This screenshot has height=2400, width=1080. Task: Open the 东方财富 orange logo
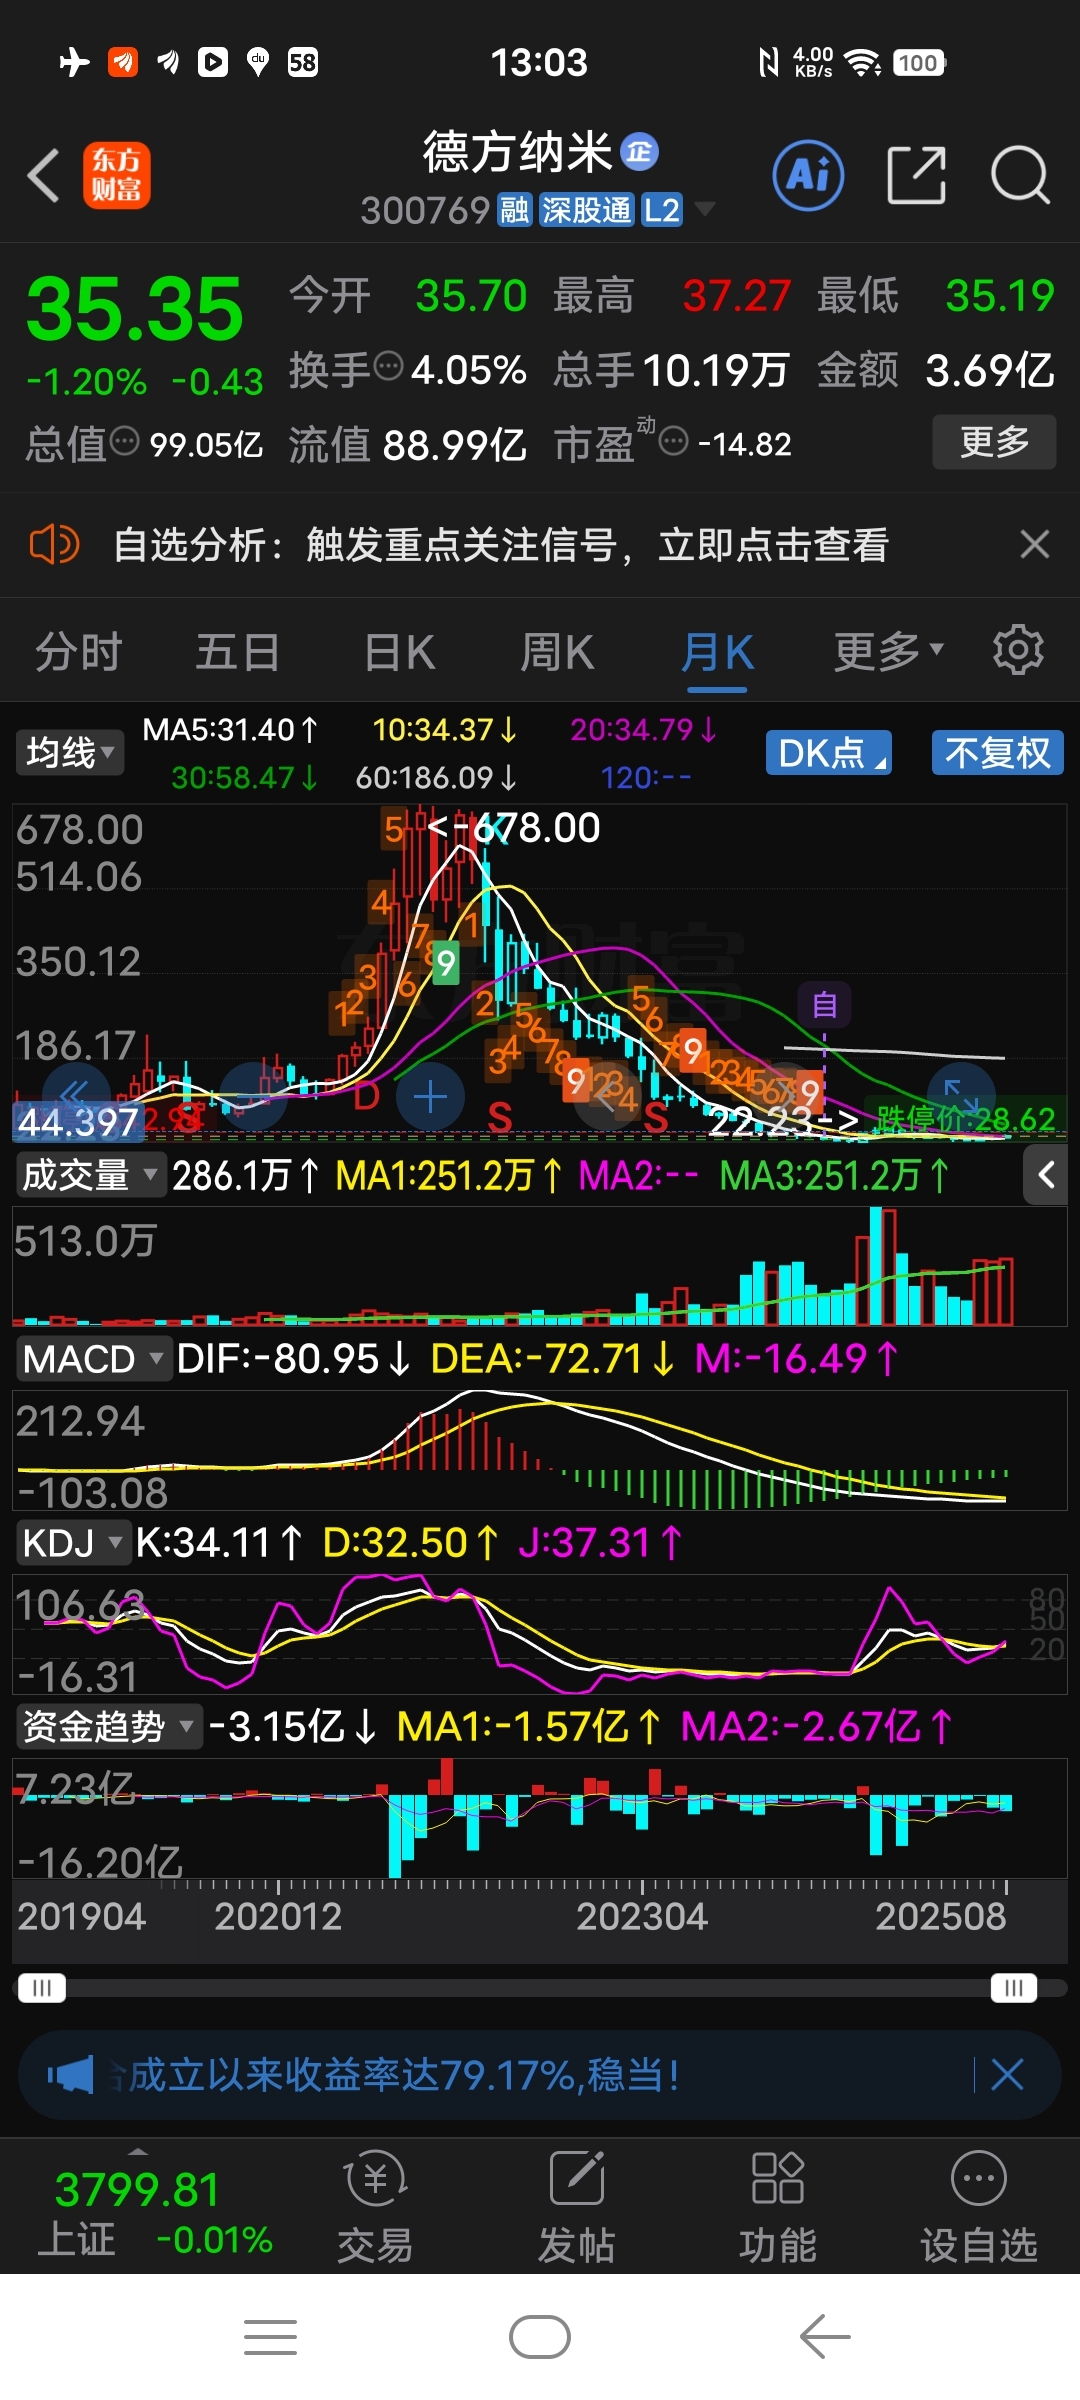[x=117, y=175]
